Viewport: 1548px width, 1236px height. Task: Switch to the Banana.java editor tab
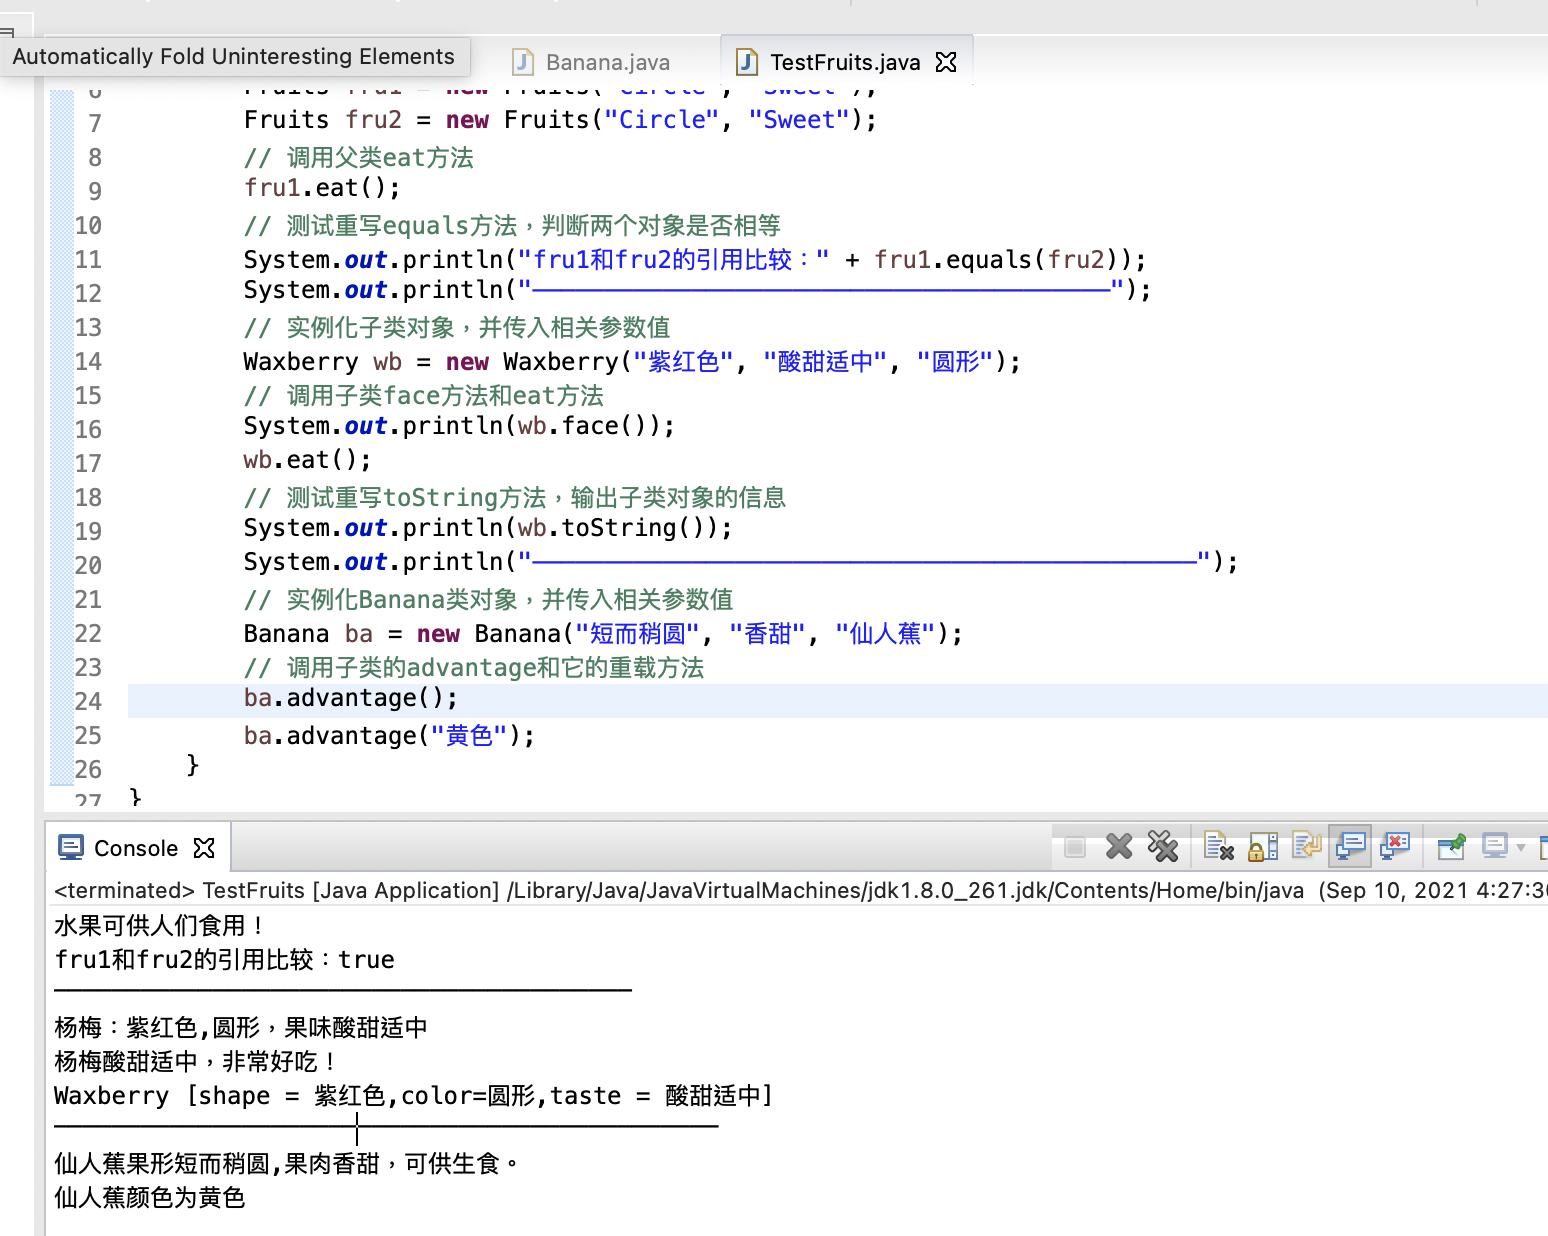pos(607,62)
